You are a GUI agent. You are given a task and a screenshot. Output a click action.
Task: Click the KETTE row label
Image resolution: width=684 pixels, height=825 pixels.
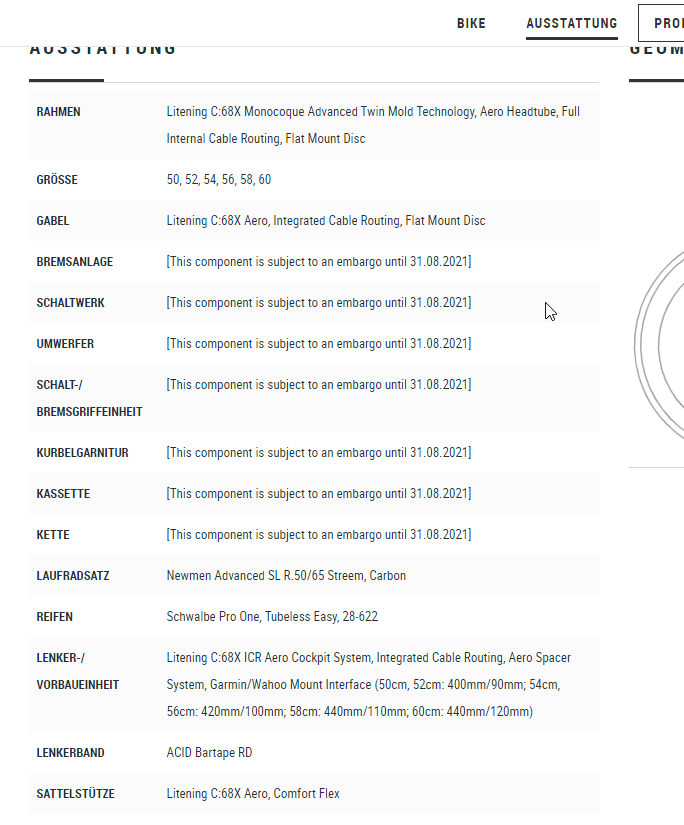point(53,535)
